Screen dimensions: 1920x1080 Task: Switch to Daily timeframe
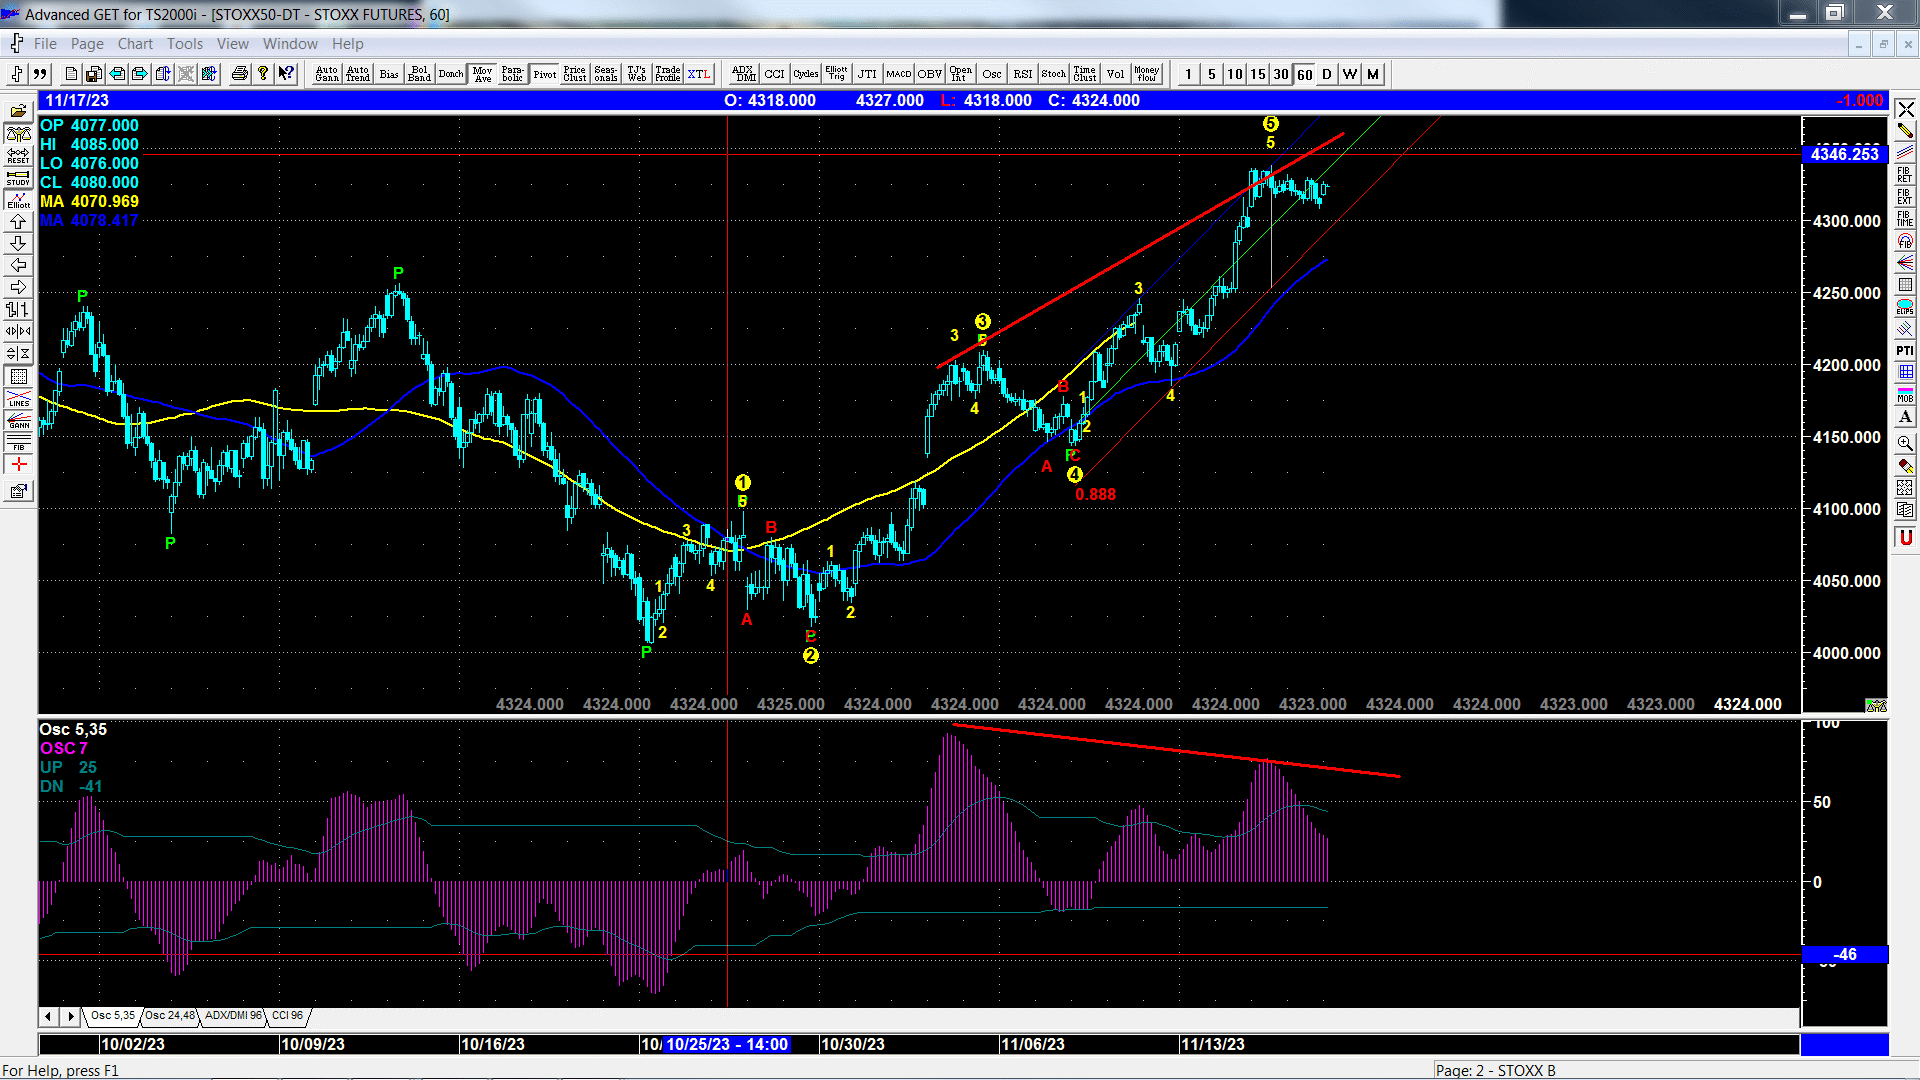point(1327,74)
